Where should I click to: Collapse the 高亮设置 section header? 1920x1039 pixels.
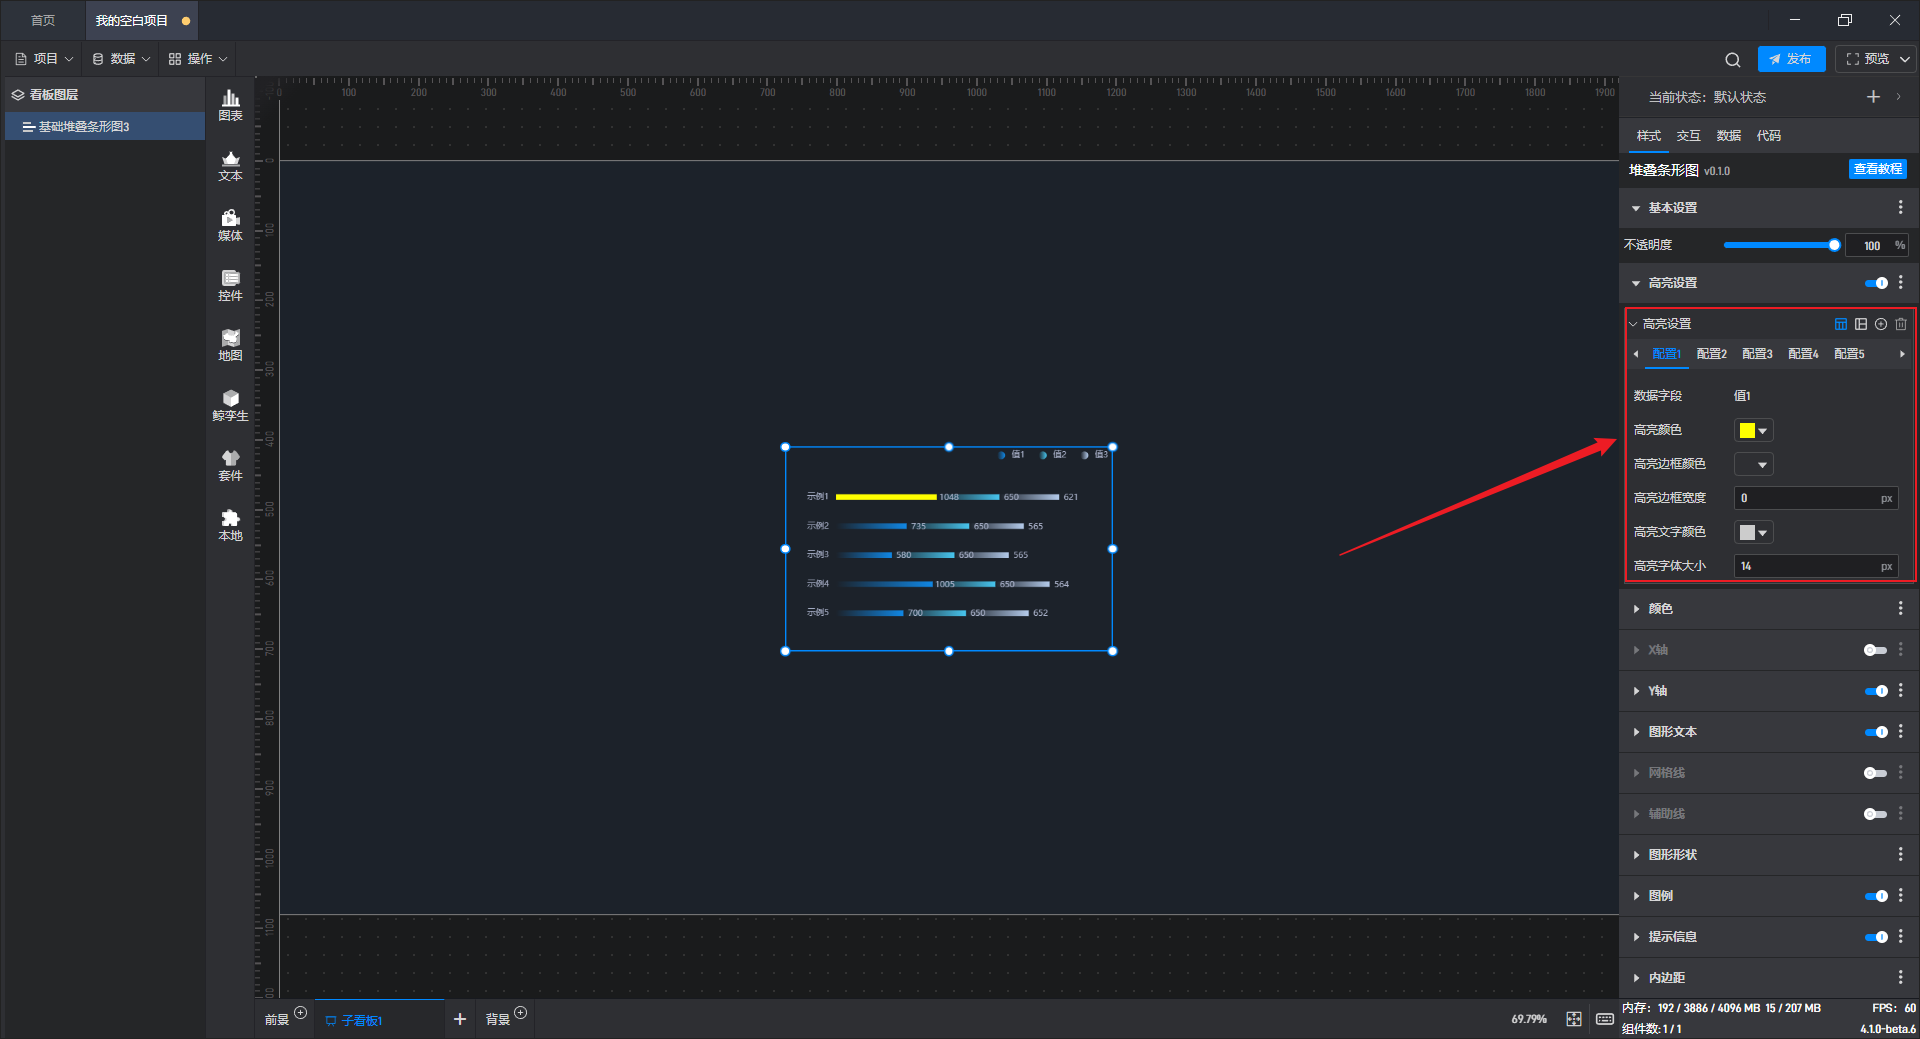(x=1636, y=283)
